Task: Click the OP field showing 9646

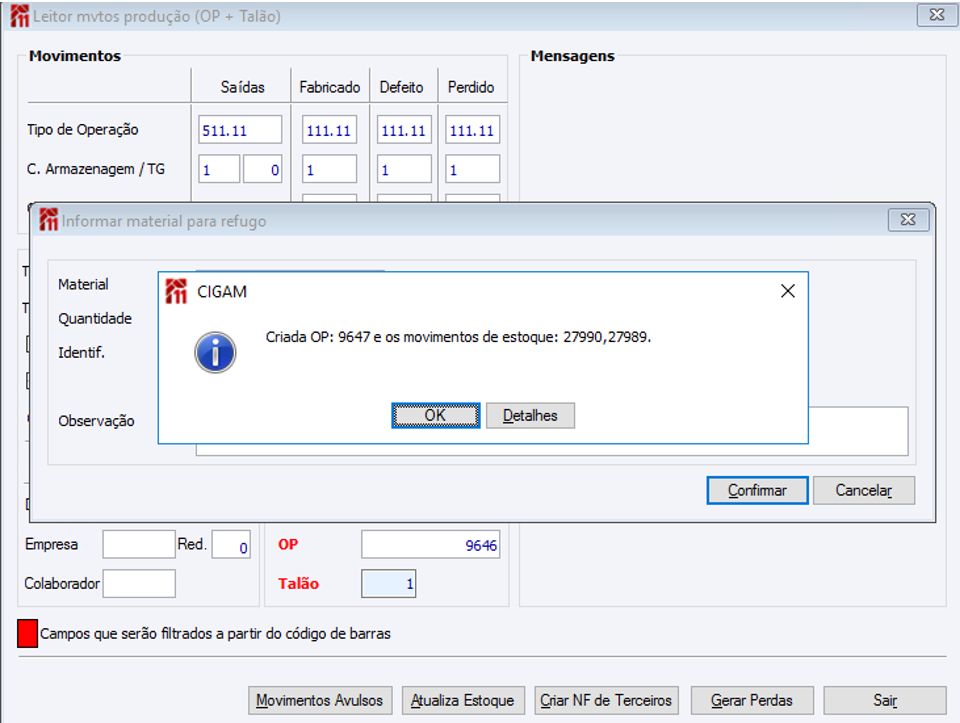Action: pyautogui.click(x=430, y=544)
